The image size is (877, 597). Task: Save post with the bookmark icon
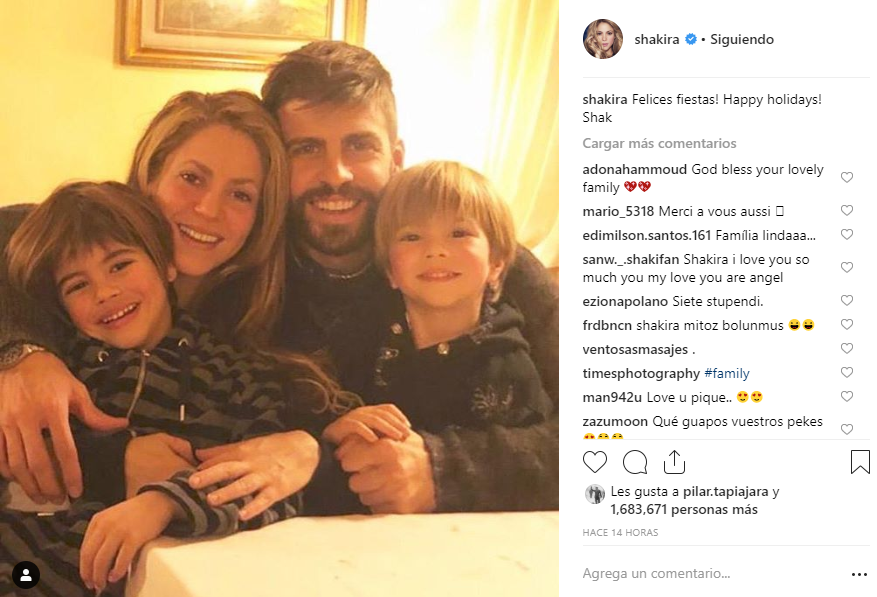click(x=859, y=462)
